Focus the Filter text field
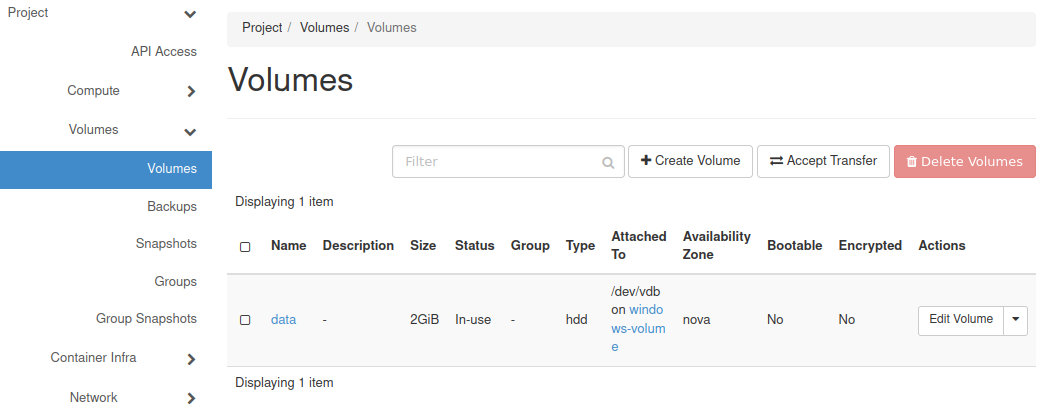Image resolution: width=1041 pixels, height=418 pixels. point(495,162)
